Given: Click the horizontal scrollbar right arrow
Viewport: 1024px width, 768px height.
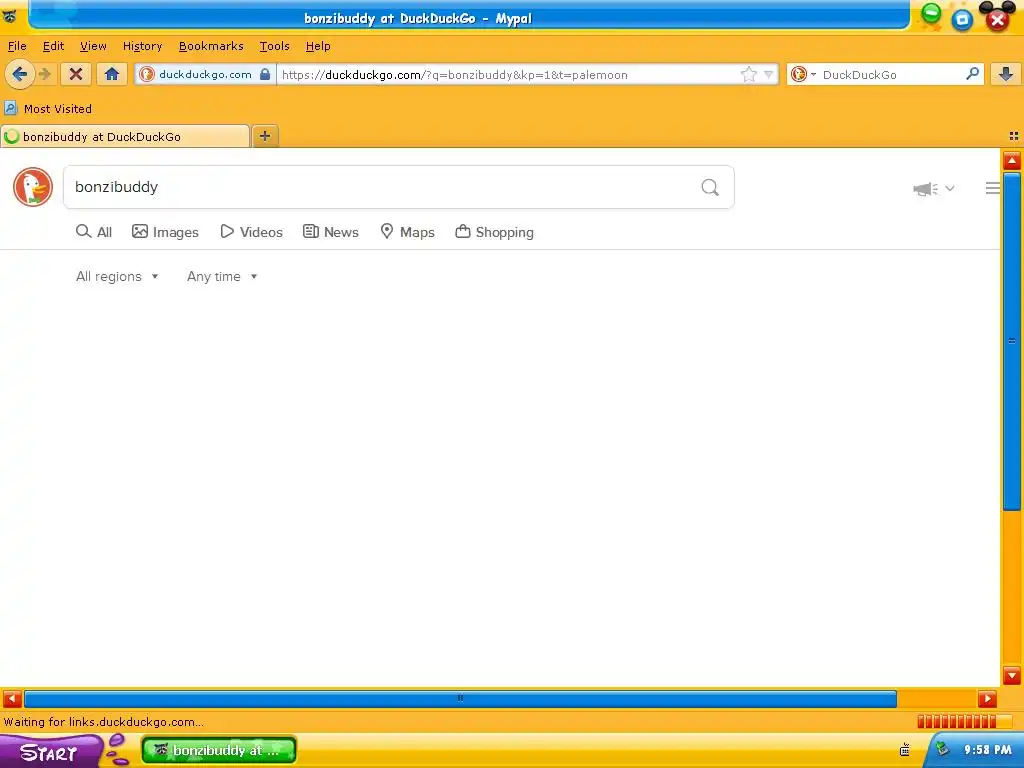Looking at the screenshot, I should pos(987,698).
